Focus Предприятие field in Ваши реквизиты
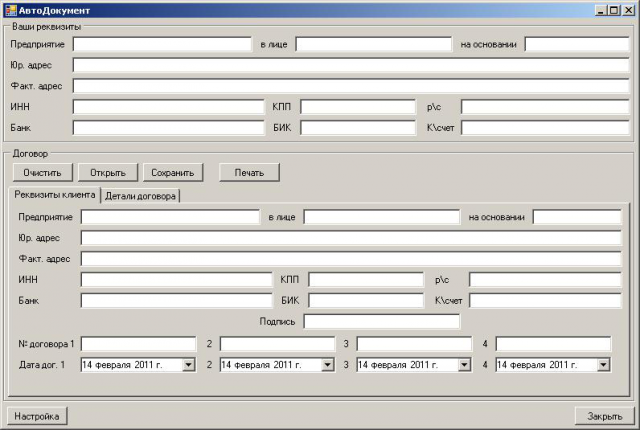 click(162, 44)
